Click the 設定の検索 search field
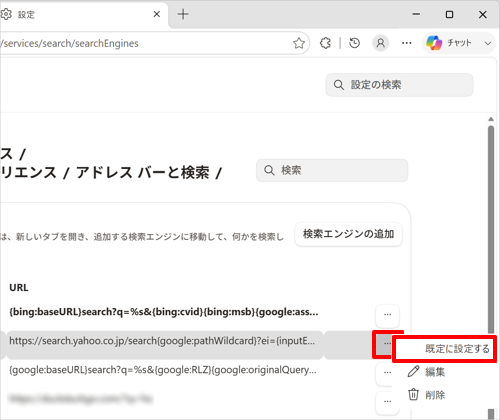 (x=399, y=85)
